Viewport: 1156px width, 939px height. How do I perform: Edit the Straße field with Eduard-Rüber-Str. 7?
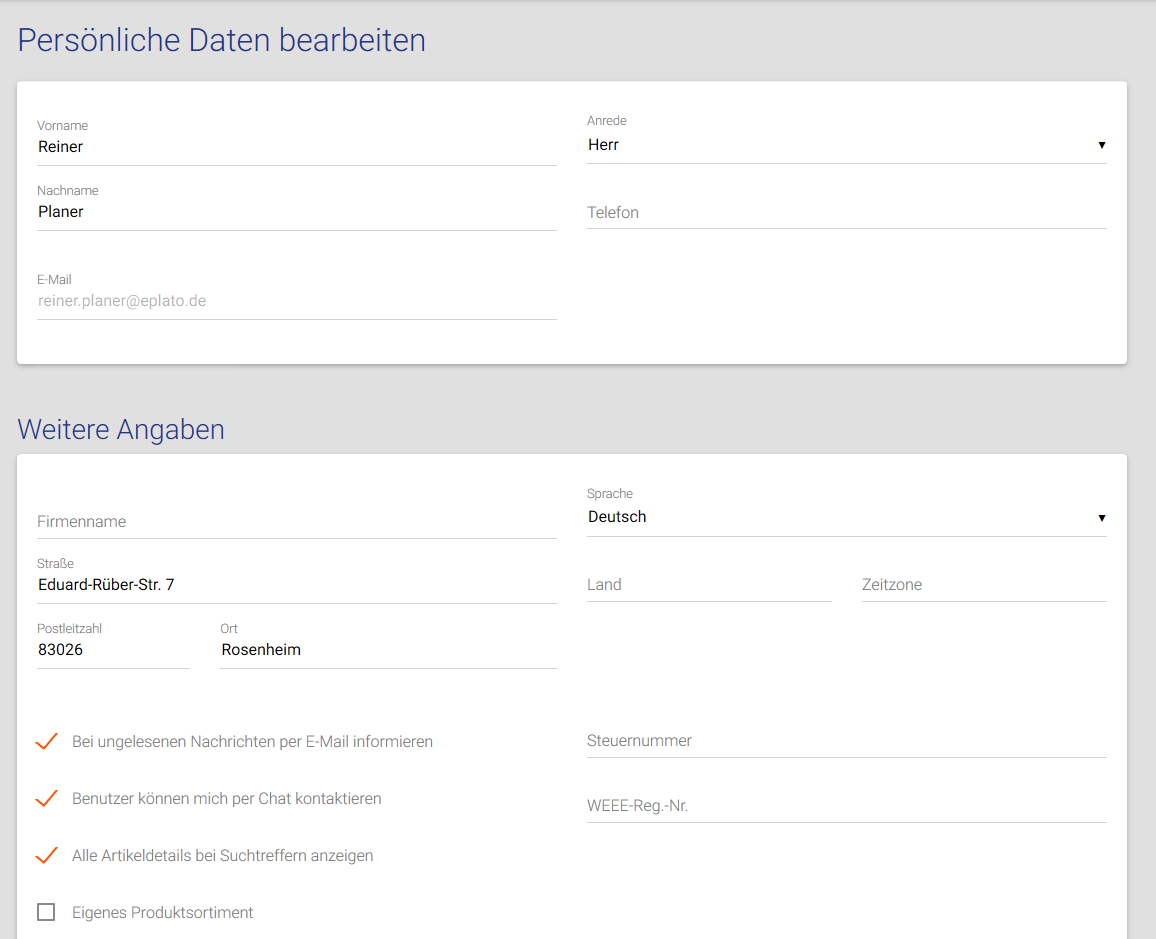[296, 585]
